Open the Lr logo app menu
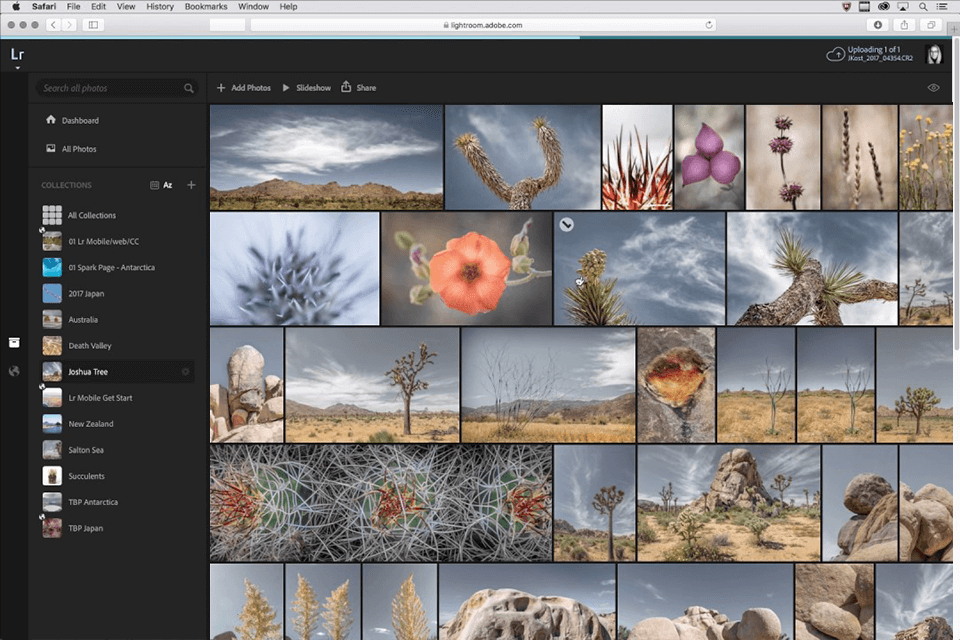The height and width of the screenshot is (640, 960). (x=17, y=56)
